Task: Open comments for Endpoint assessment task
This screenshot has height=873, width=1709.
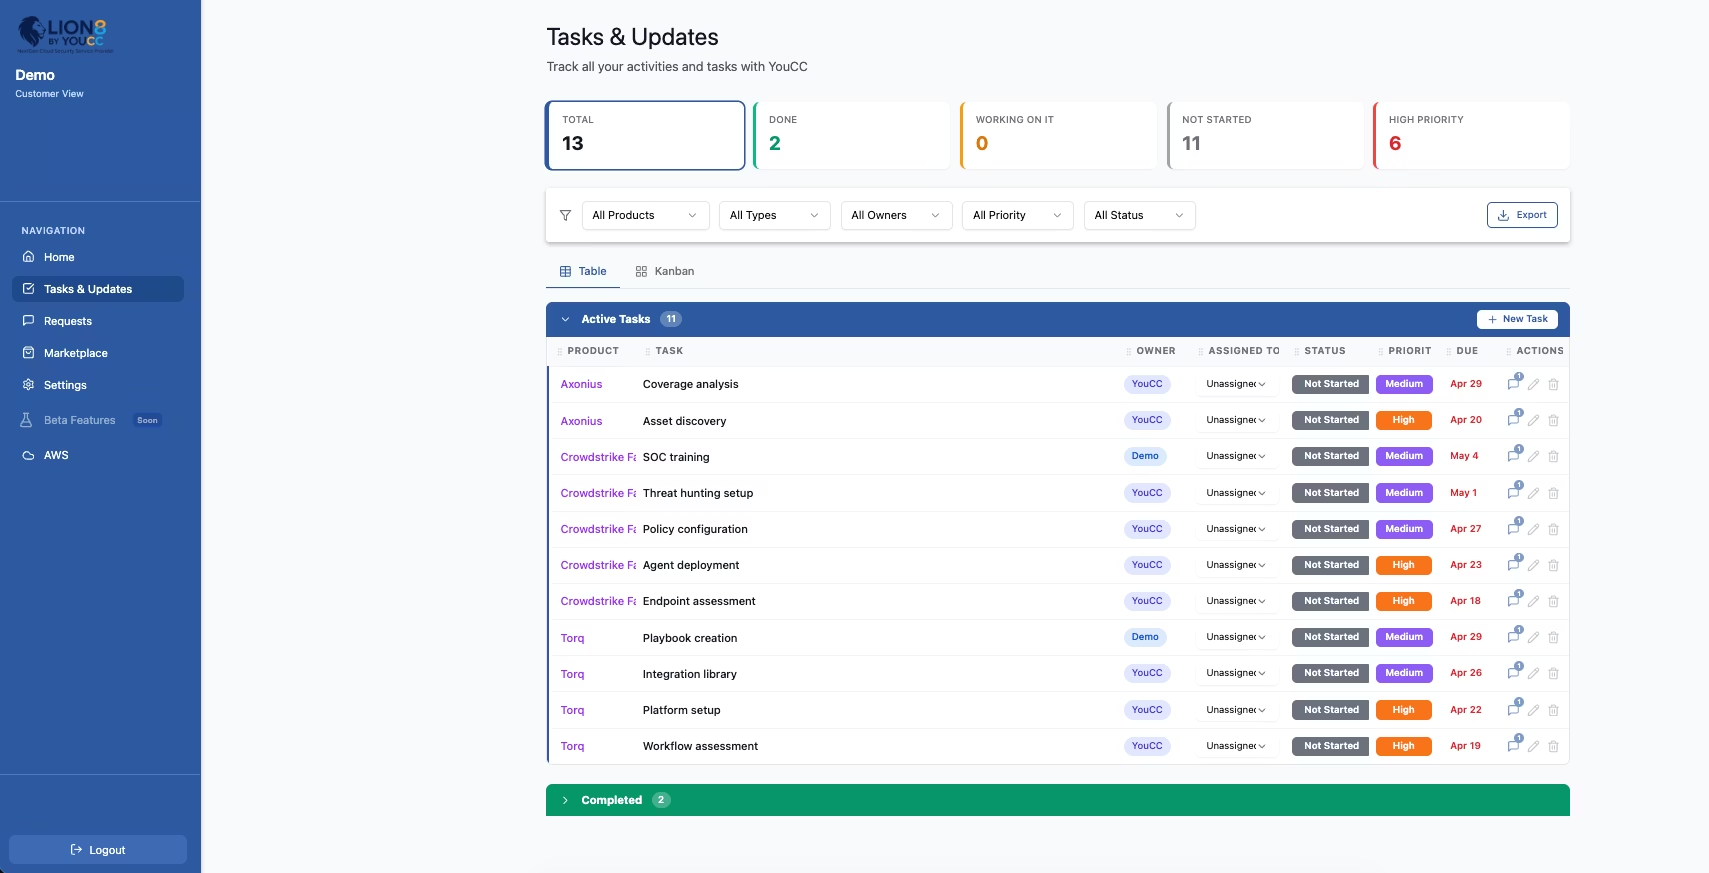Action: pos(1514,601)
